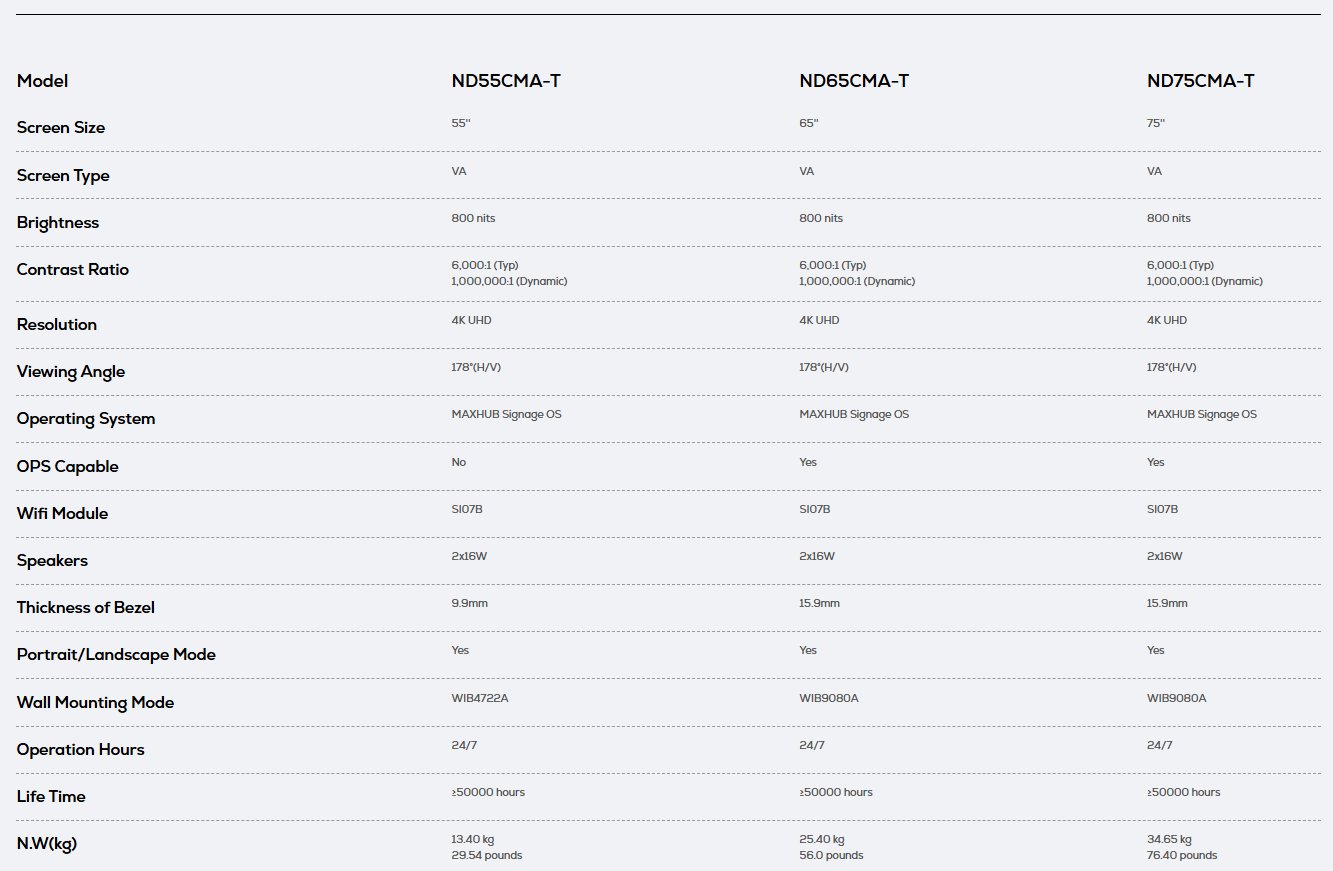Image resolution: width=1333 pixels, height=871 pixels.
Task: Click the 9.9mm bezel thickness value
Action: coord(470,604)
